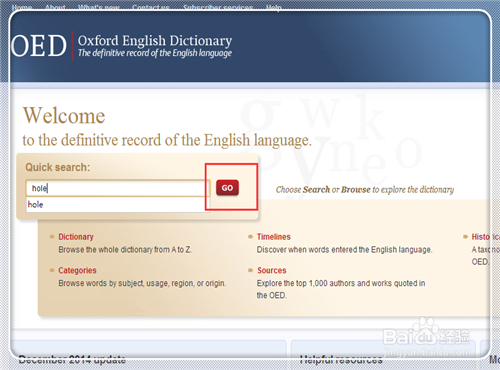Click the Search link in the italic prompt
Image resolution: width=500 pixels, height=370 pixels.
[316, 190]
